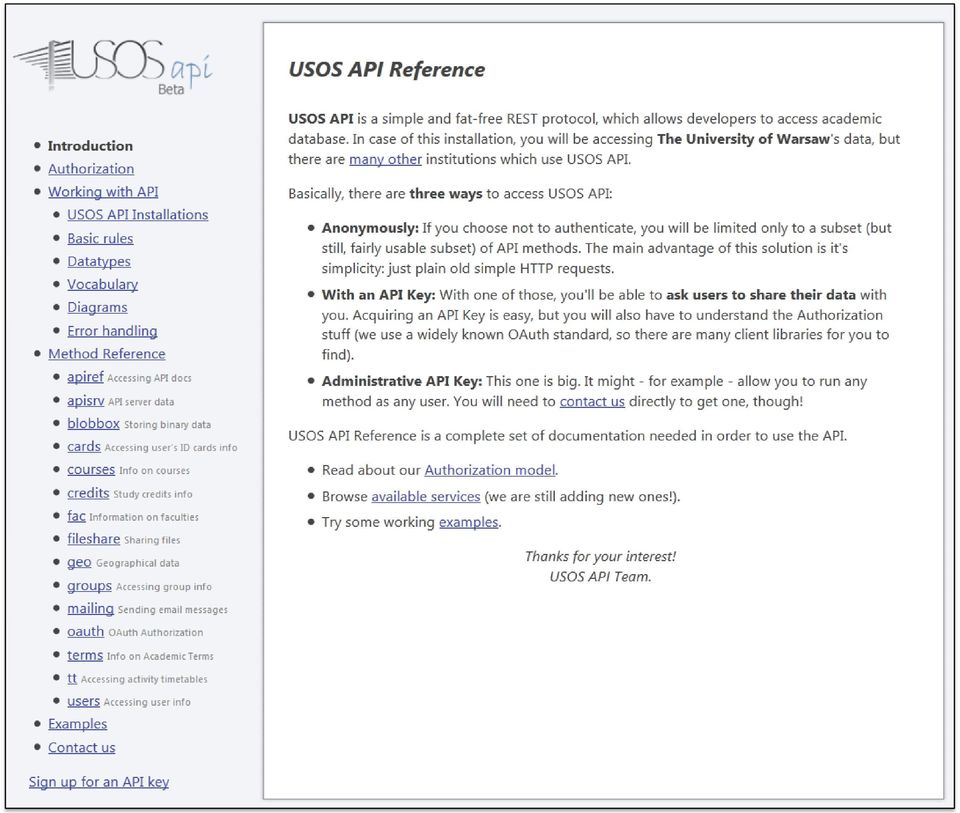
Task: Open the oauth module link
Action: tap(85, 631)
